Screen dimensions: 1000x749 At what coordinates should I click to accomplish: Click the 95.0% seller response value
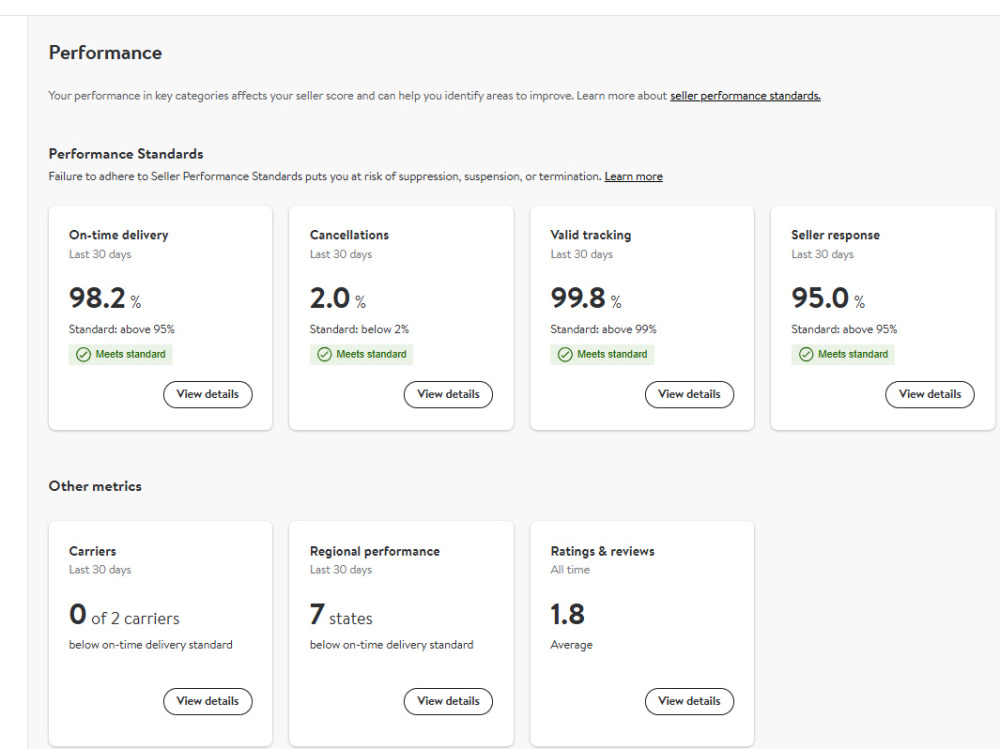pos(828,299)
